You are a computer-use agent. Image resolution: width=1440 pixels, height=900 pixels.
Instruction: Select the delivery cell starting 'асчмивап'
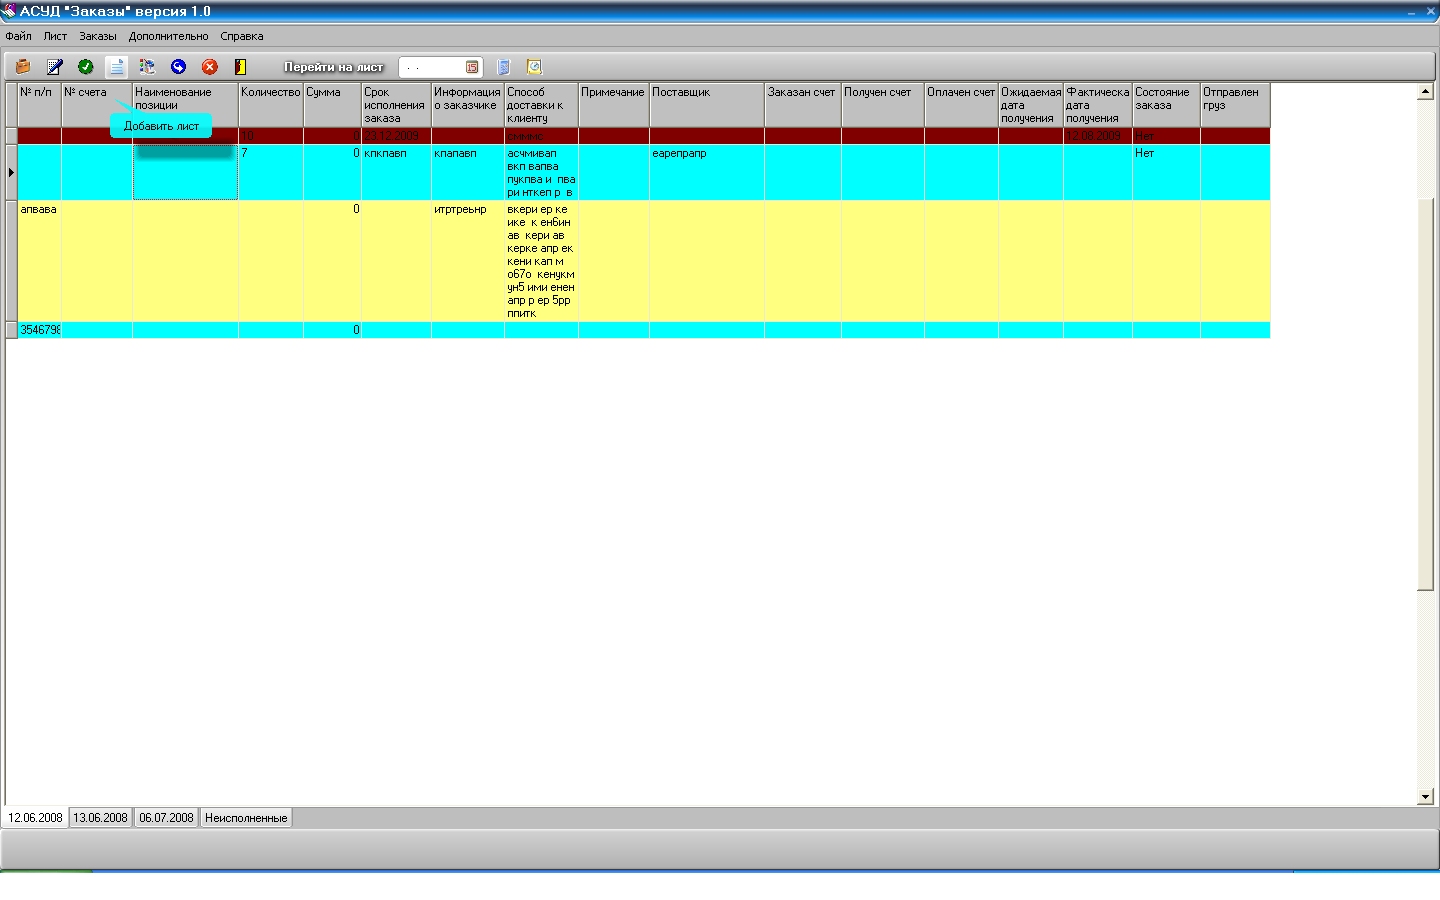coord(541,172)
